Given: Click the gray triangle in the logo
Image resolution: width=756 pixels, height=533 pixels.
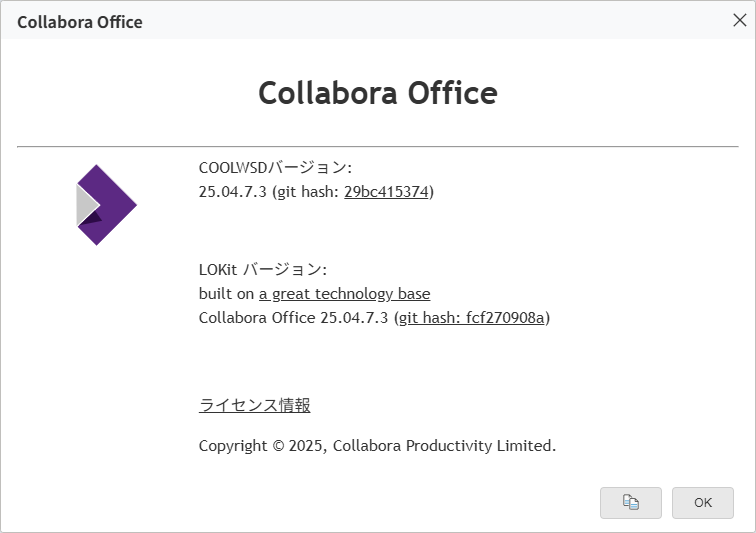Looking at the screenshot, I should pos(86,205).
